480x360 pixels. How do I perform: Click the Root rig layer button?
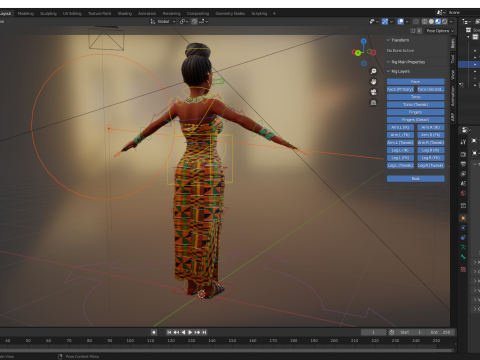click(416, 179)
